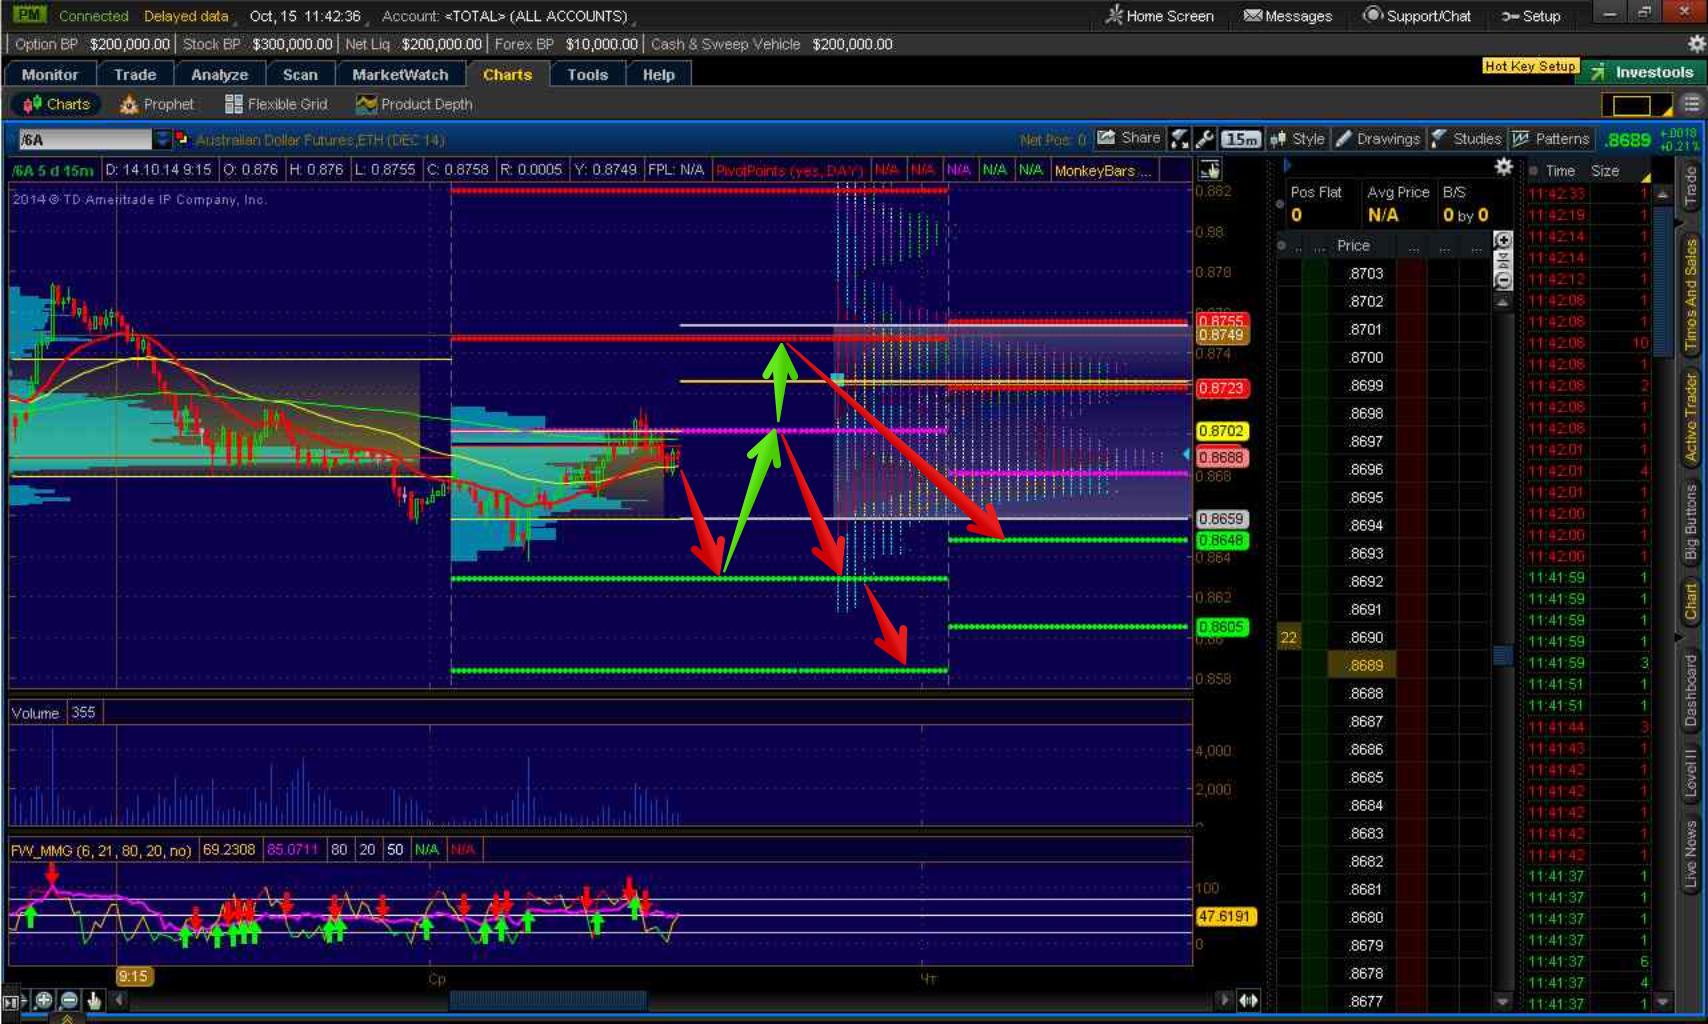Image resolution: width=1708 pixels, height=1024 pixels.
Task: Switch to the Analyze tab
Action: (x=219, y=74)
